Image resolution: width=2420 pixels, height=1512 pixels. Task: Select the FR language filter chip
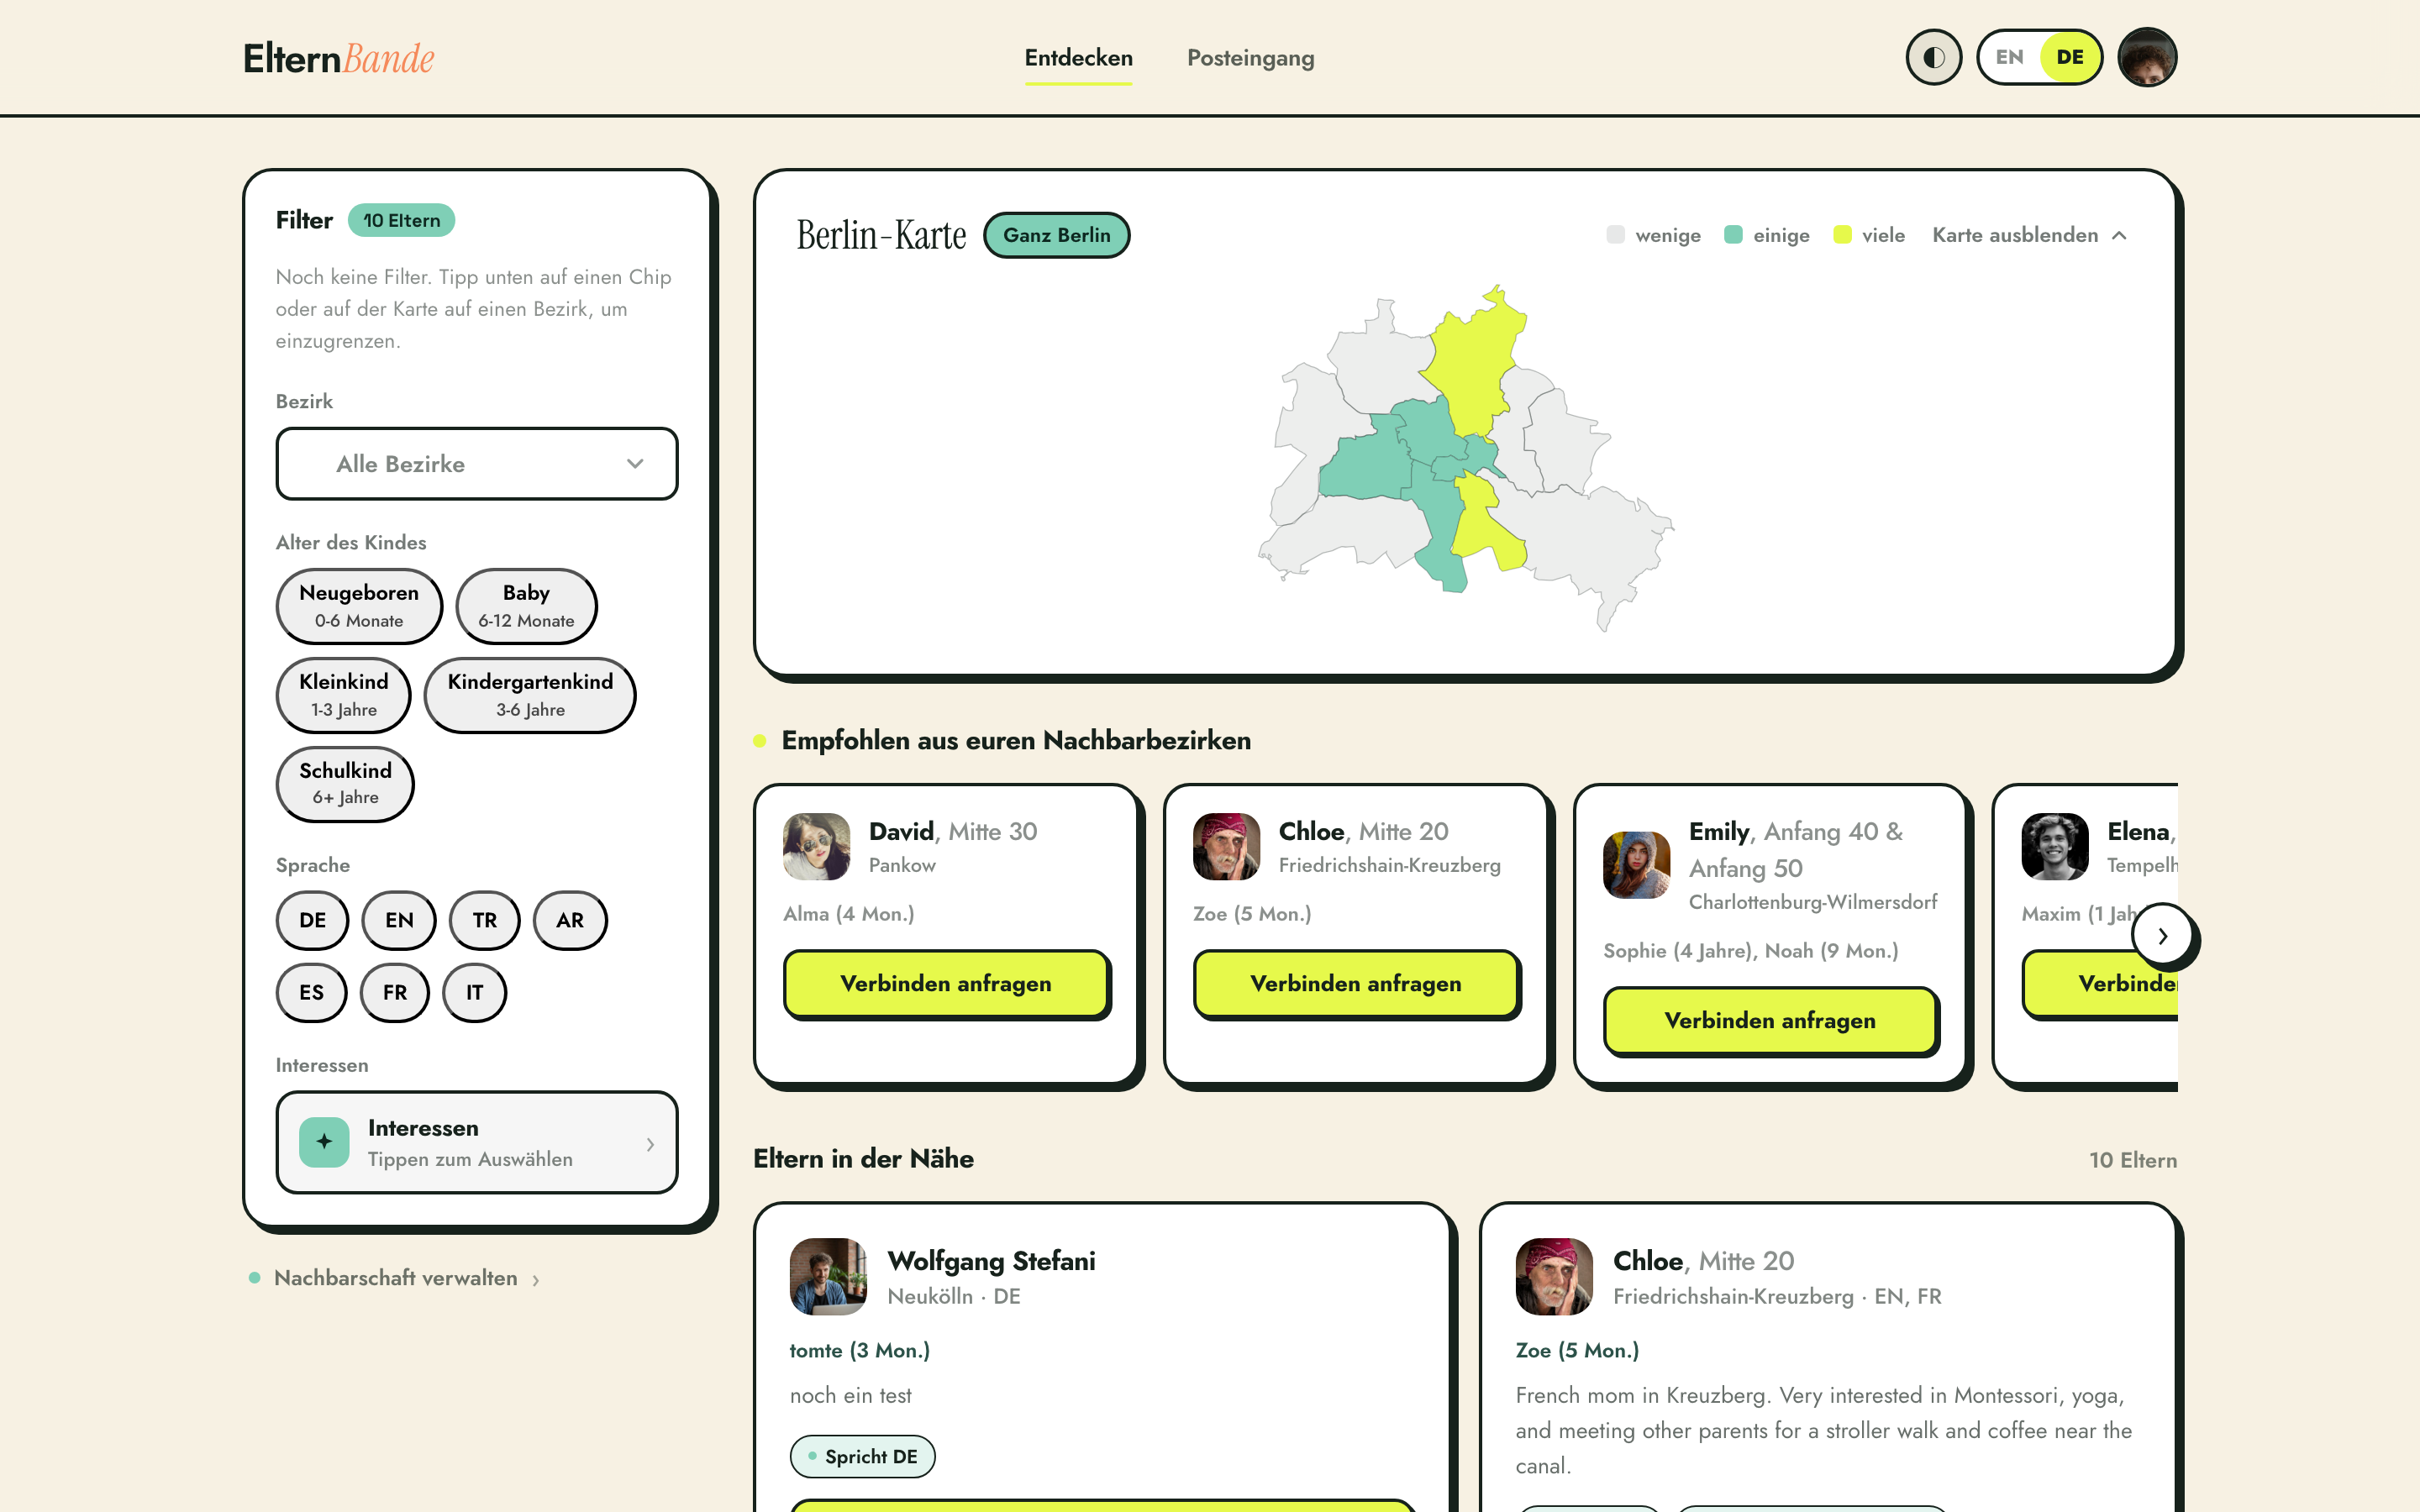(395, 992)
